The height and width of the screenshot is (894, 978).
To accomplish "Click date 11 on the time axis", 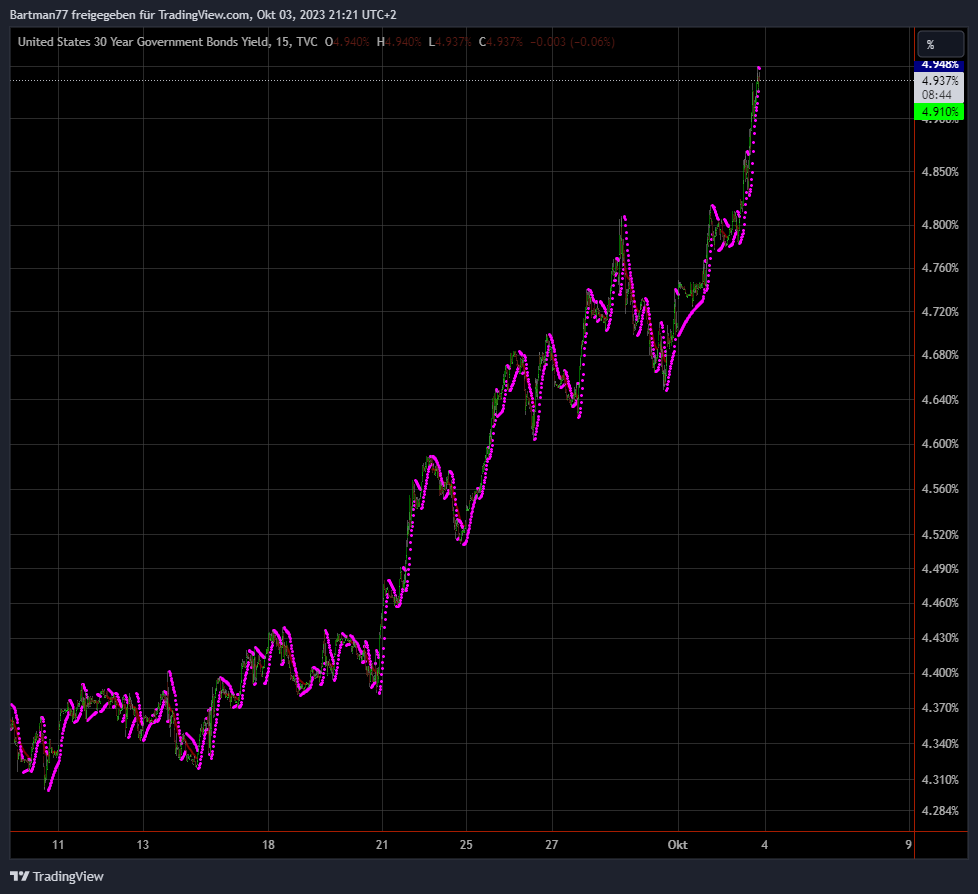I will click(58, 845).
